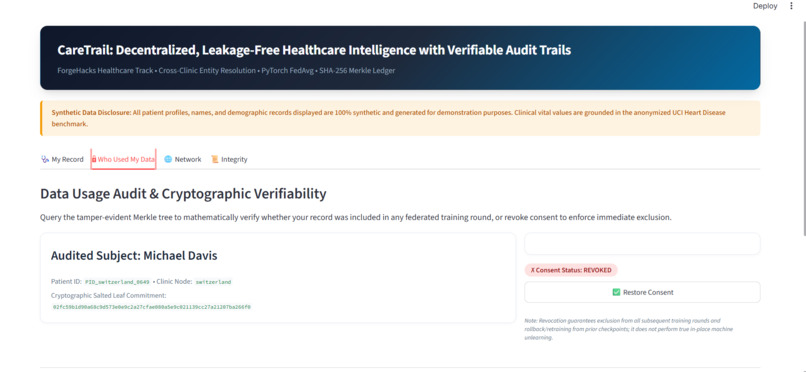
Task: Click the ForgeHacks Healthcare Track subtitle
Action: [x=226, y=70]
